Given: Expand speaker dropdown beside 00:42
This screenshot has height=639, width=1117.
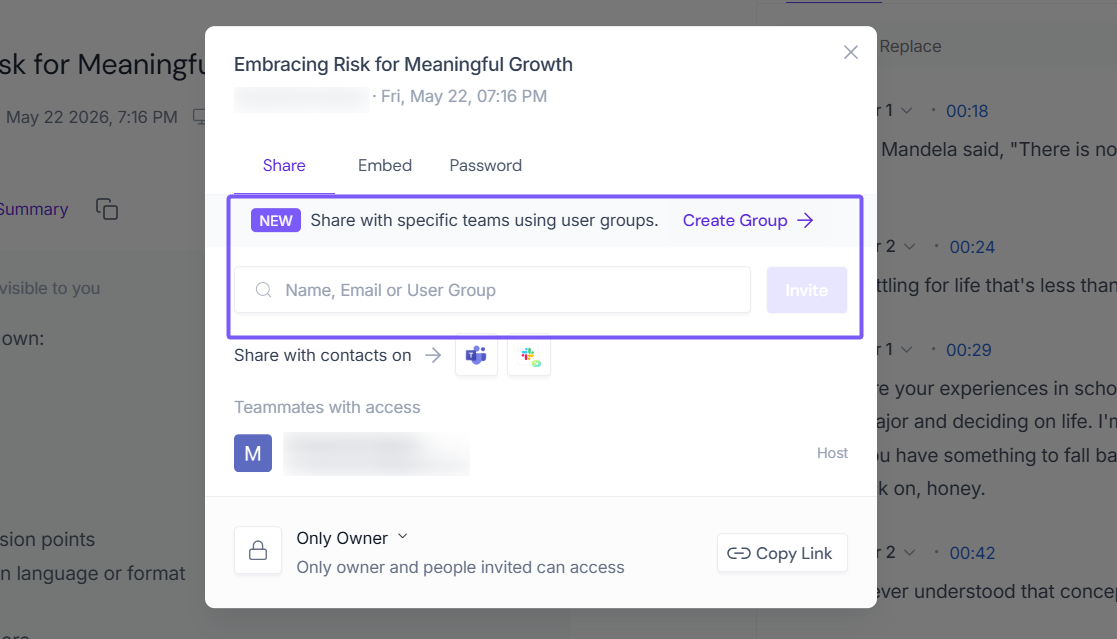Looking at the screenshot, I should (910, 552).
